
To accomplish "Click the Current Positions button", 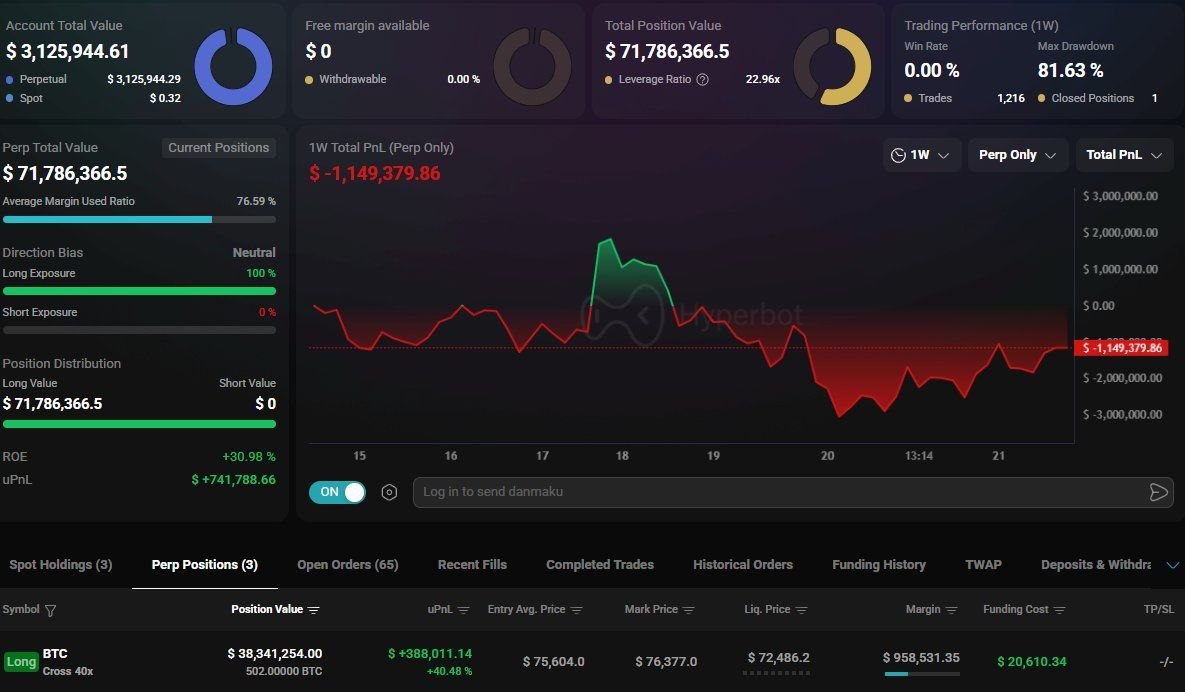I will click(x=218, y=148).
